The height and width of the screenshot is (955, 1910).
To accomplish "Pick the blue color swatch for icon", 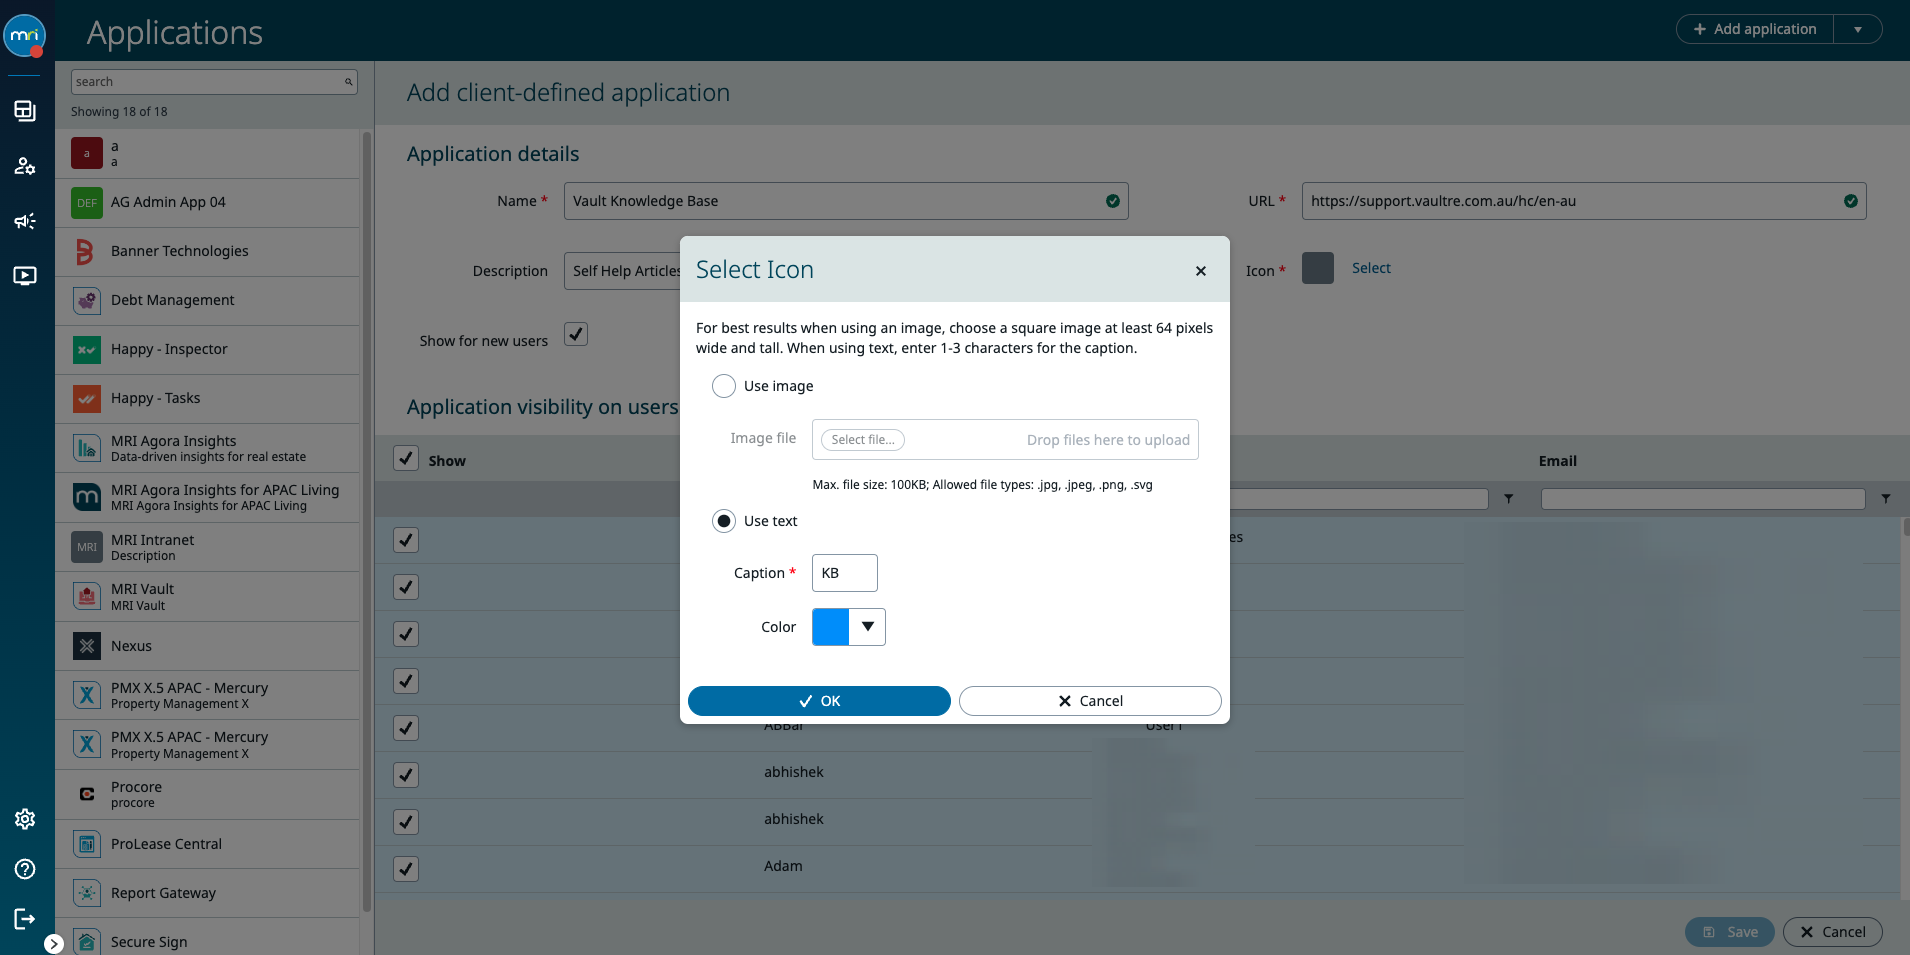I will (x=828, y=627).
